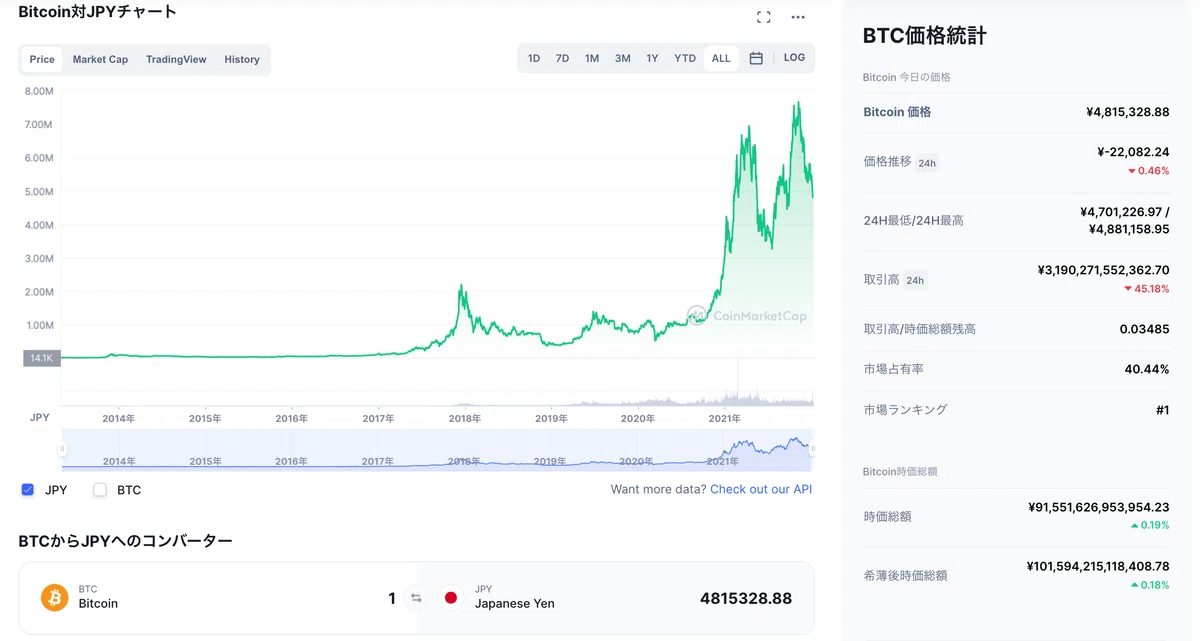Click the Bitcoin logo in converter
Image resolution: width=1200 pixels, height=641 pixels.
[55, 598]
